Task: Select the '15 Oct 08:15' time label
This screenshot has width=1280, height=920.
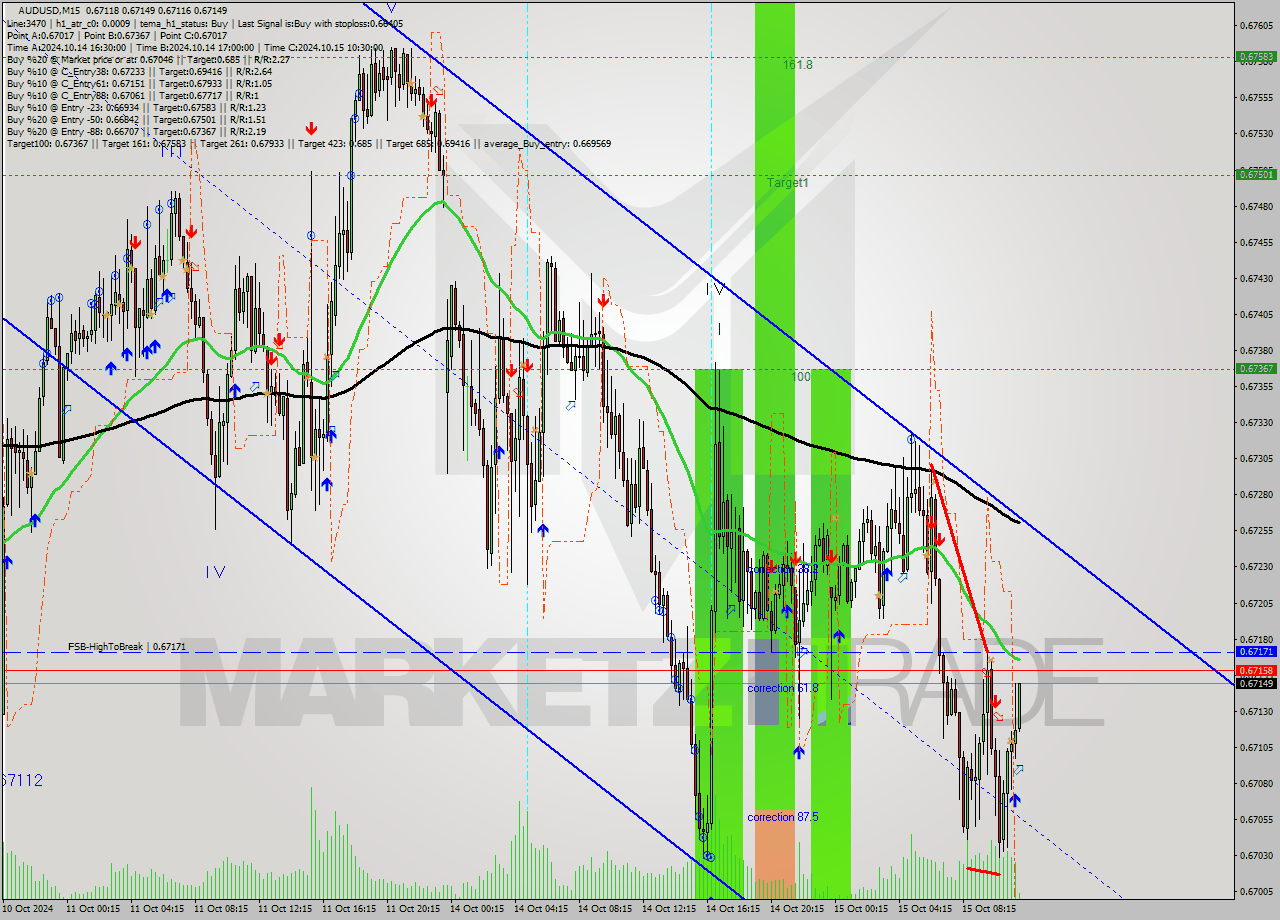Action: [989, 909]
